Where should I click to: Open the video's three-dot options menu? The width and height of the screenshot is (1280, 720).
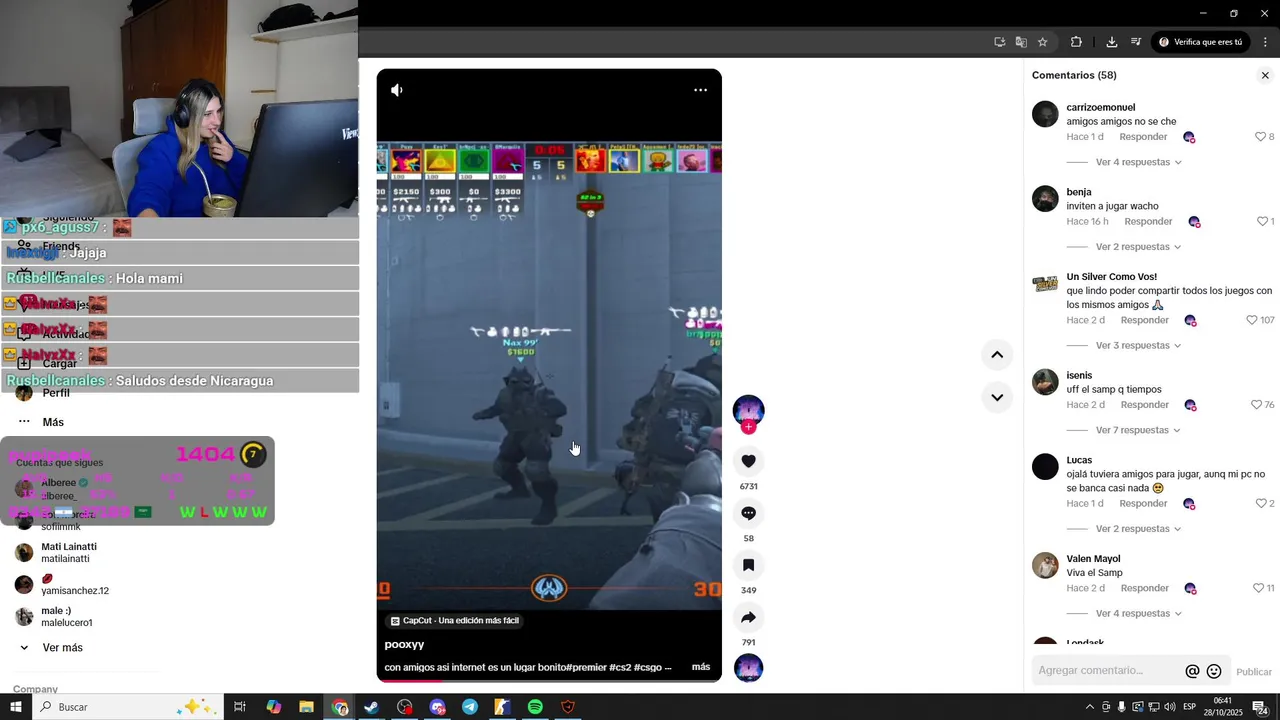coord(701,90)
